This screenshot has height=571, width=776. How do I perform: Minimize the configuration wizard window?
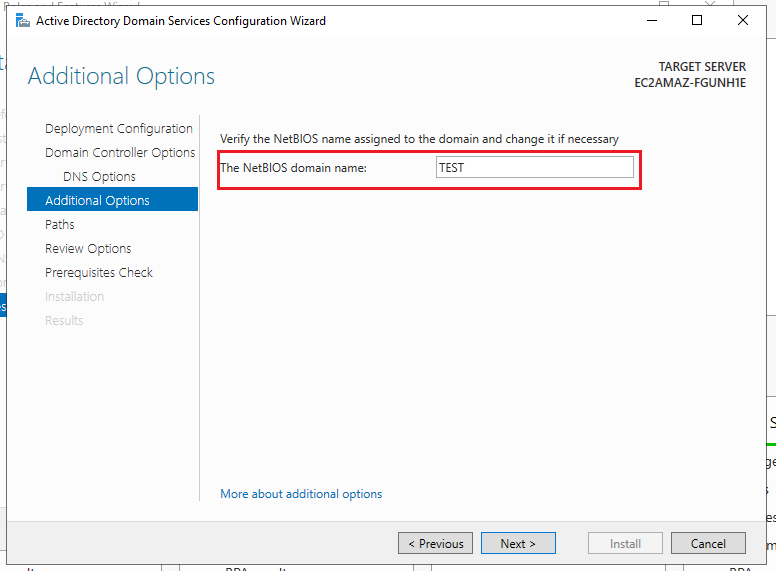tap(652, 21)
